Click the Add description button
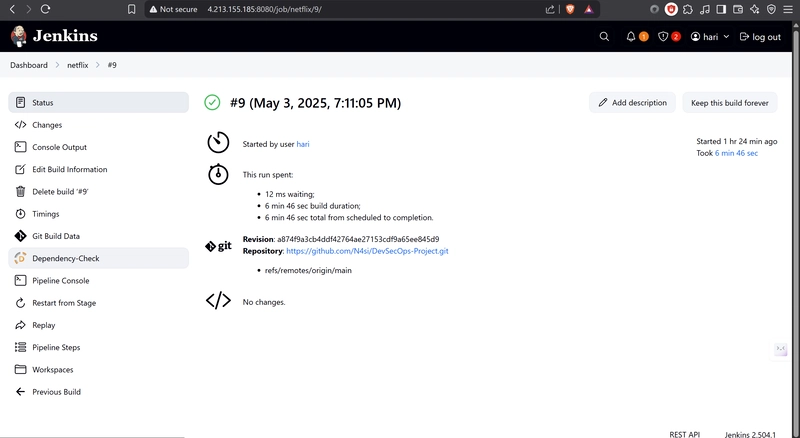Image resolution: width=800 pixels, height=438 pixels. [632, 102]
